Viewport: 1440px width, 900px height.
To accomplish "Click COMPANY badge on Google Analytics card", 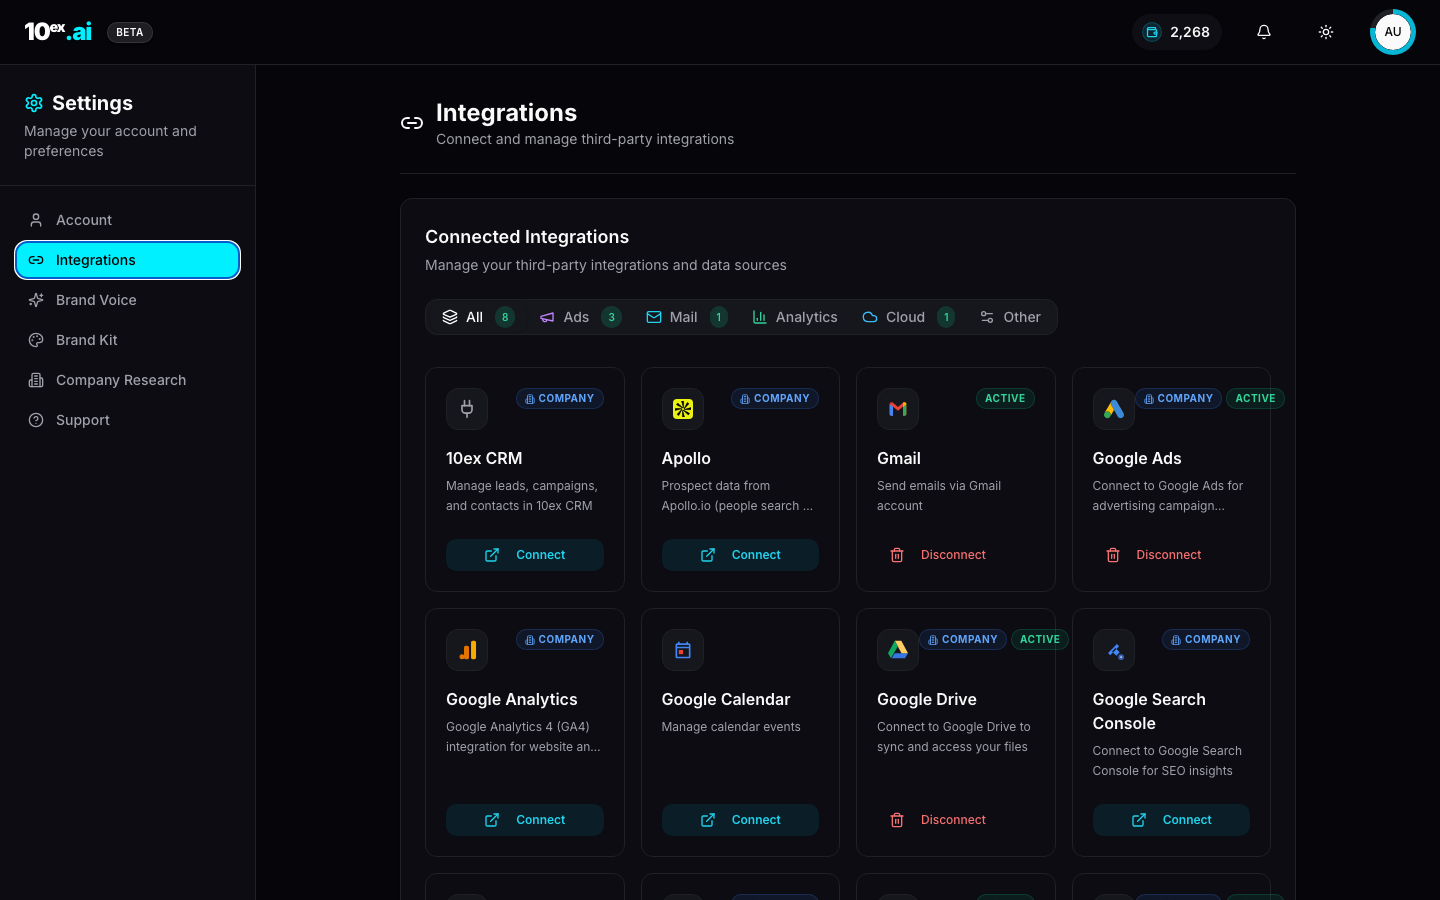I will coord(560,639).
